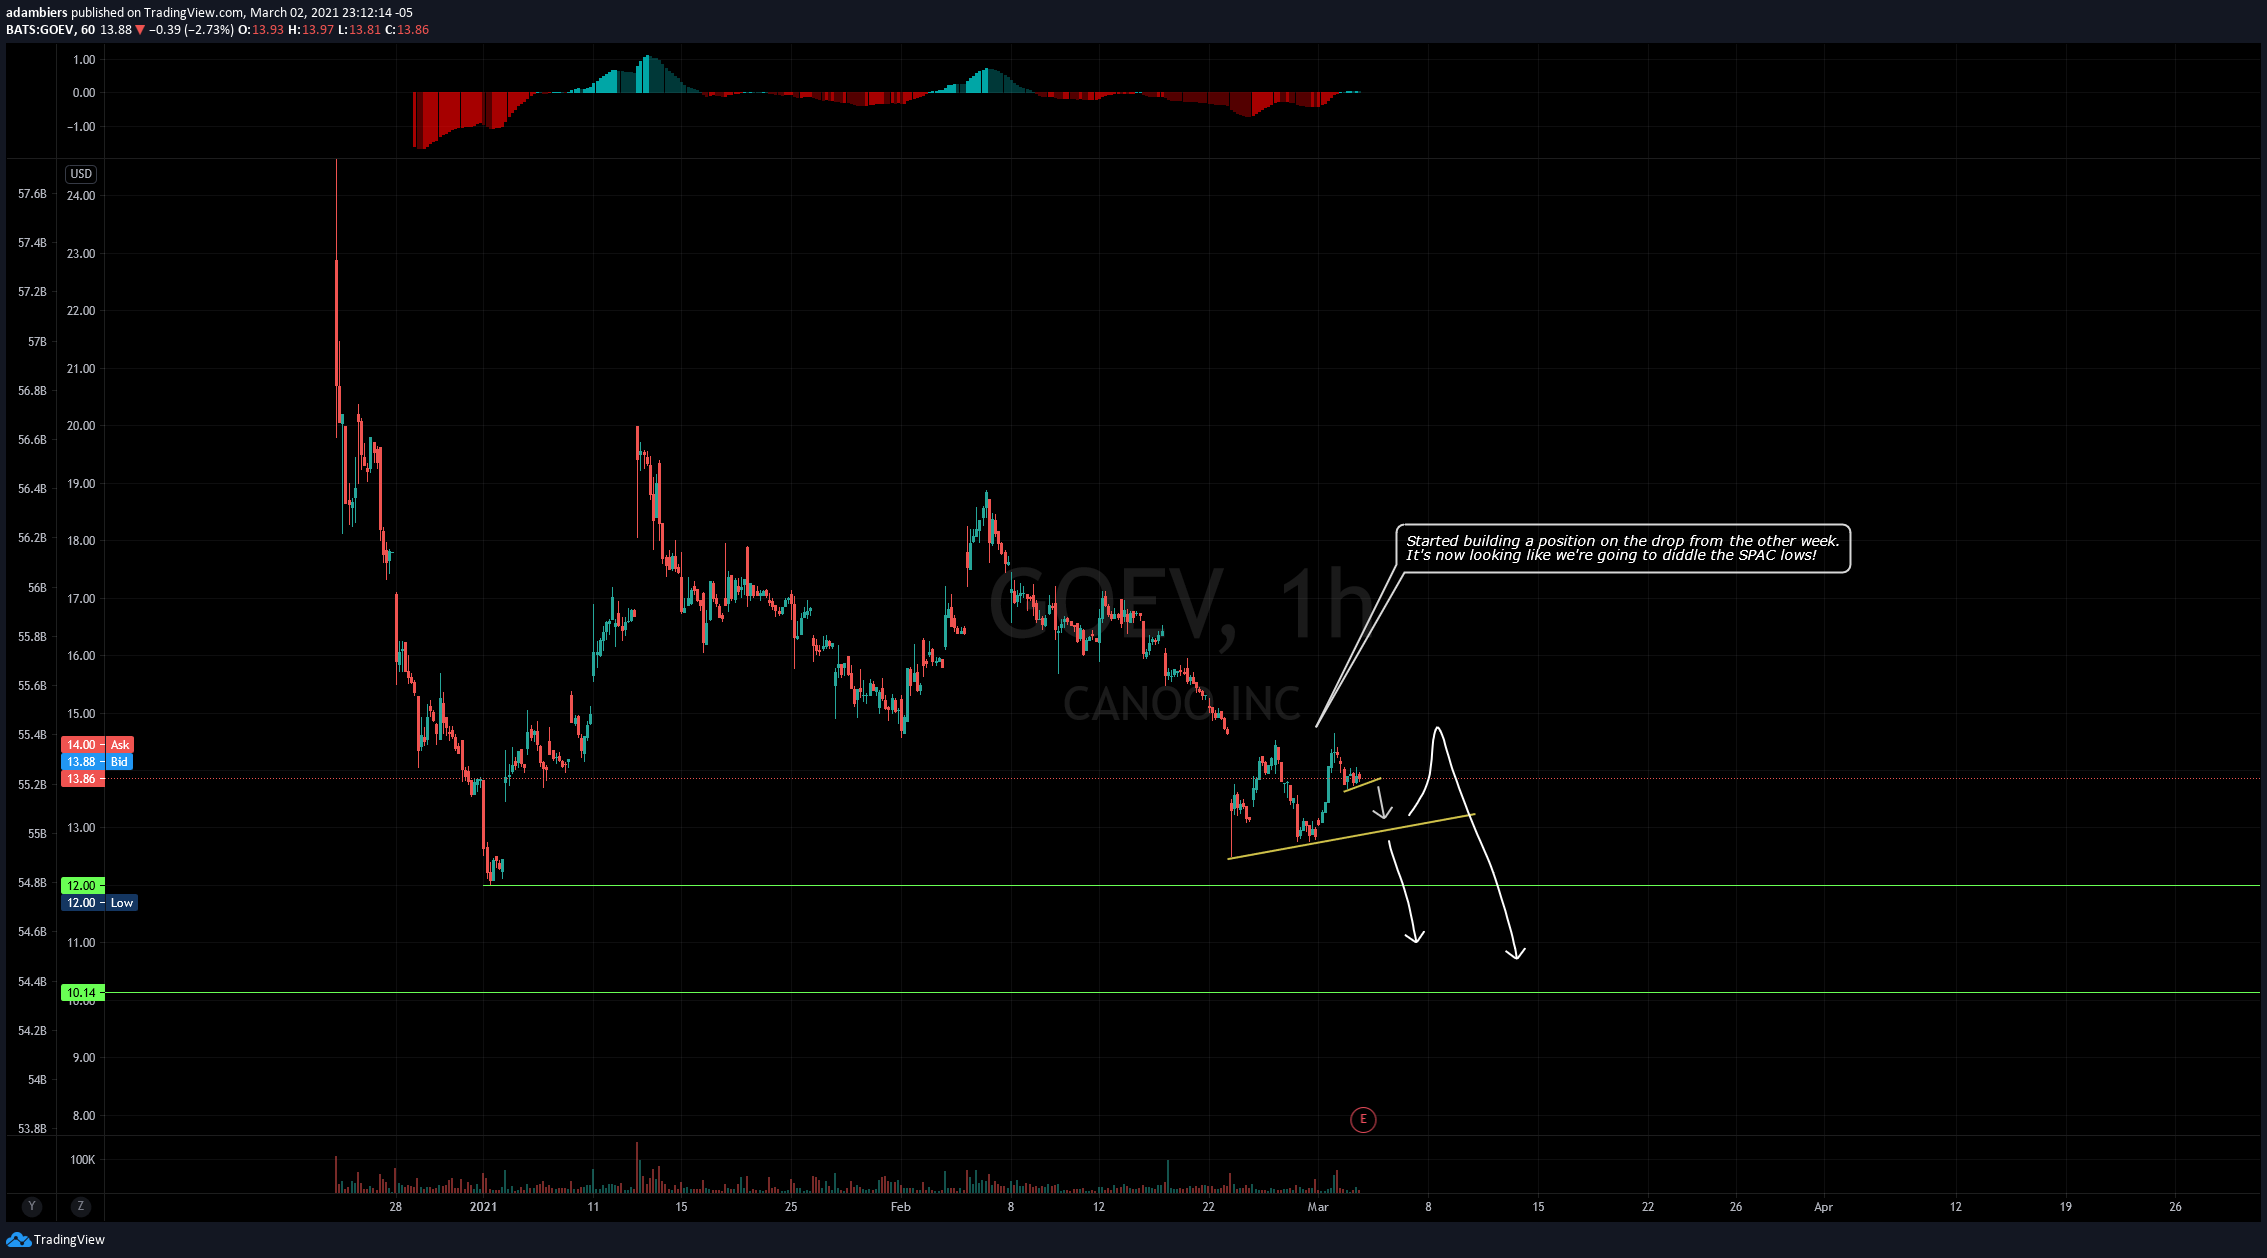Click the high value H:13.97
The image size is (2267, 1258).
310,30
